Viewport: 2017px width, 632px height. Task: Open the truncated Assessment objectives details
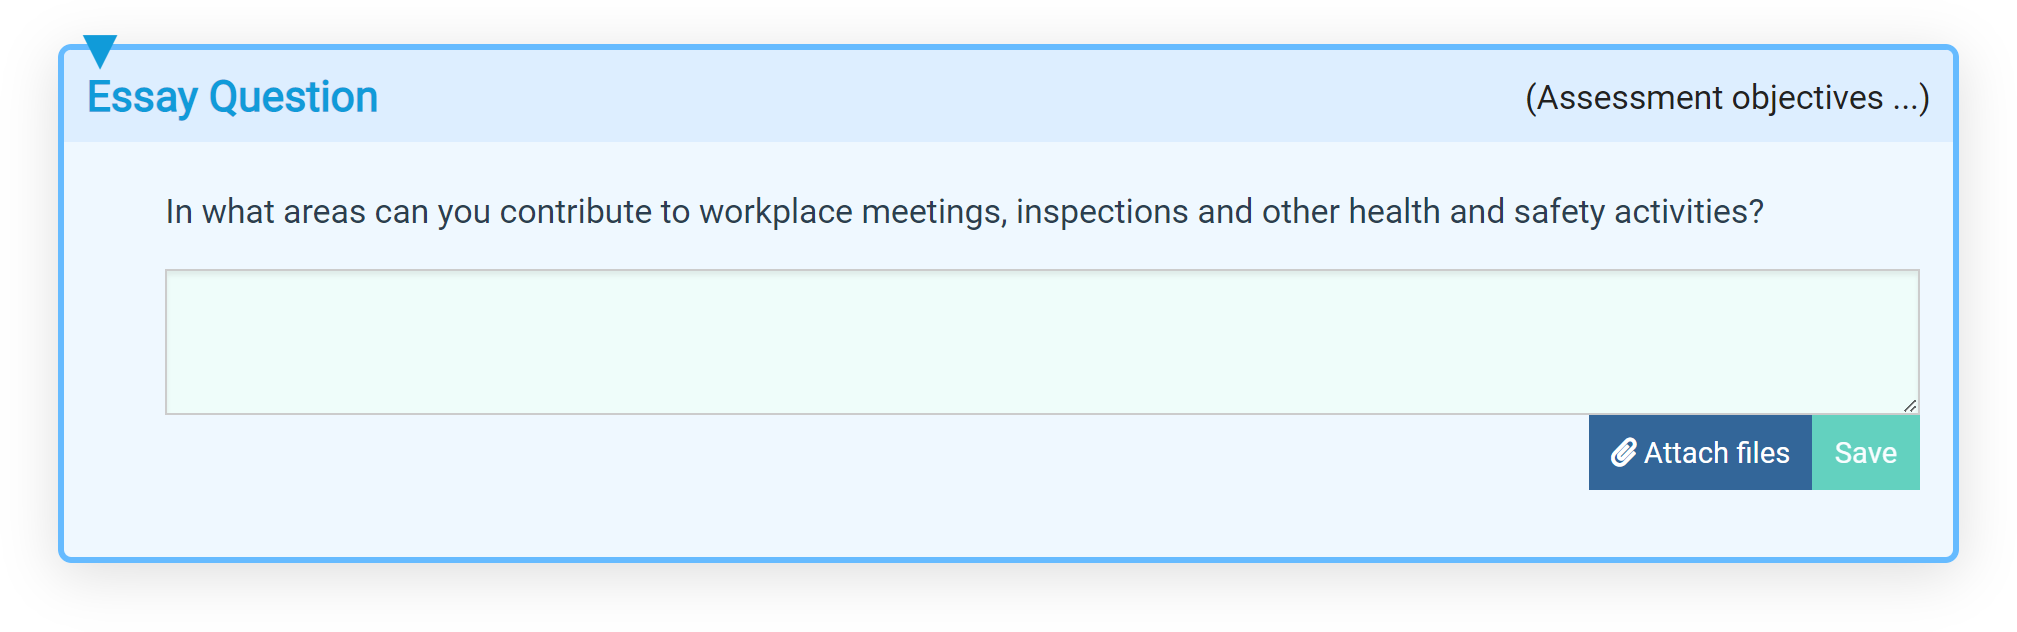point(1725,97)
